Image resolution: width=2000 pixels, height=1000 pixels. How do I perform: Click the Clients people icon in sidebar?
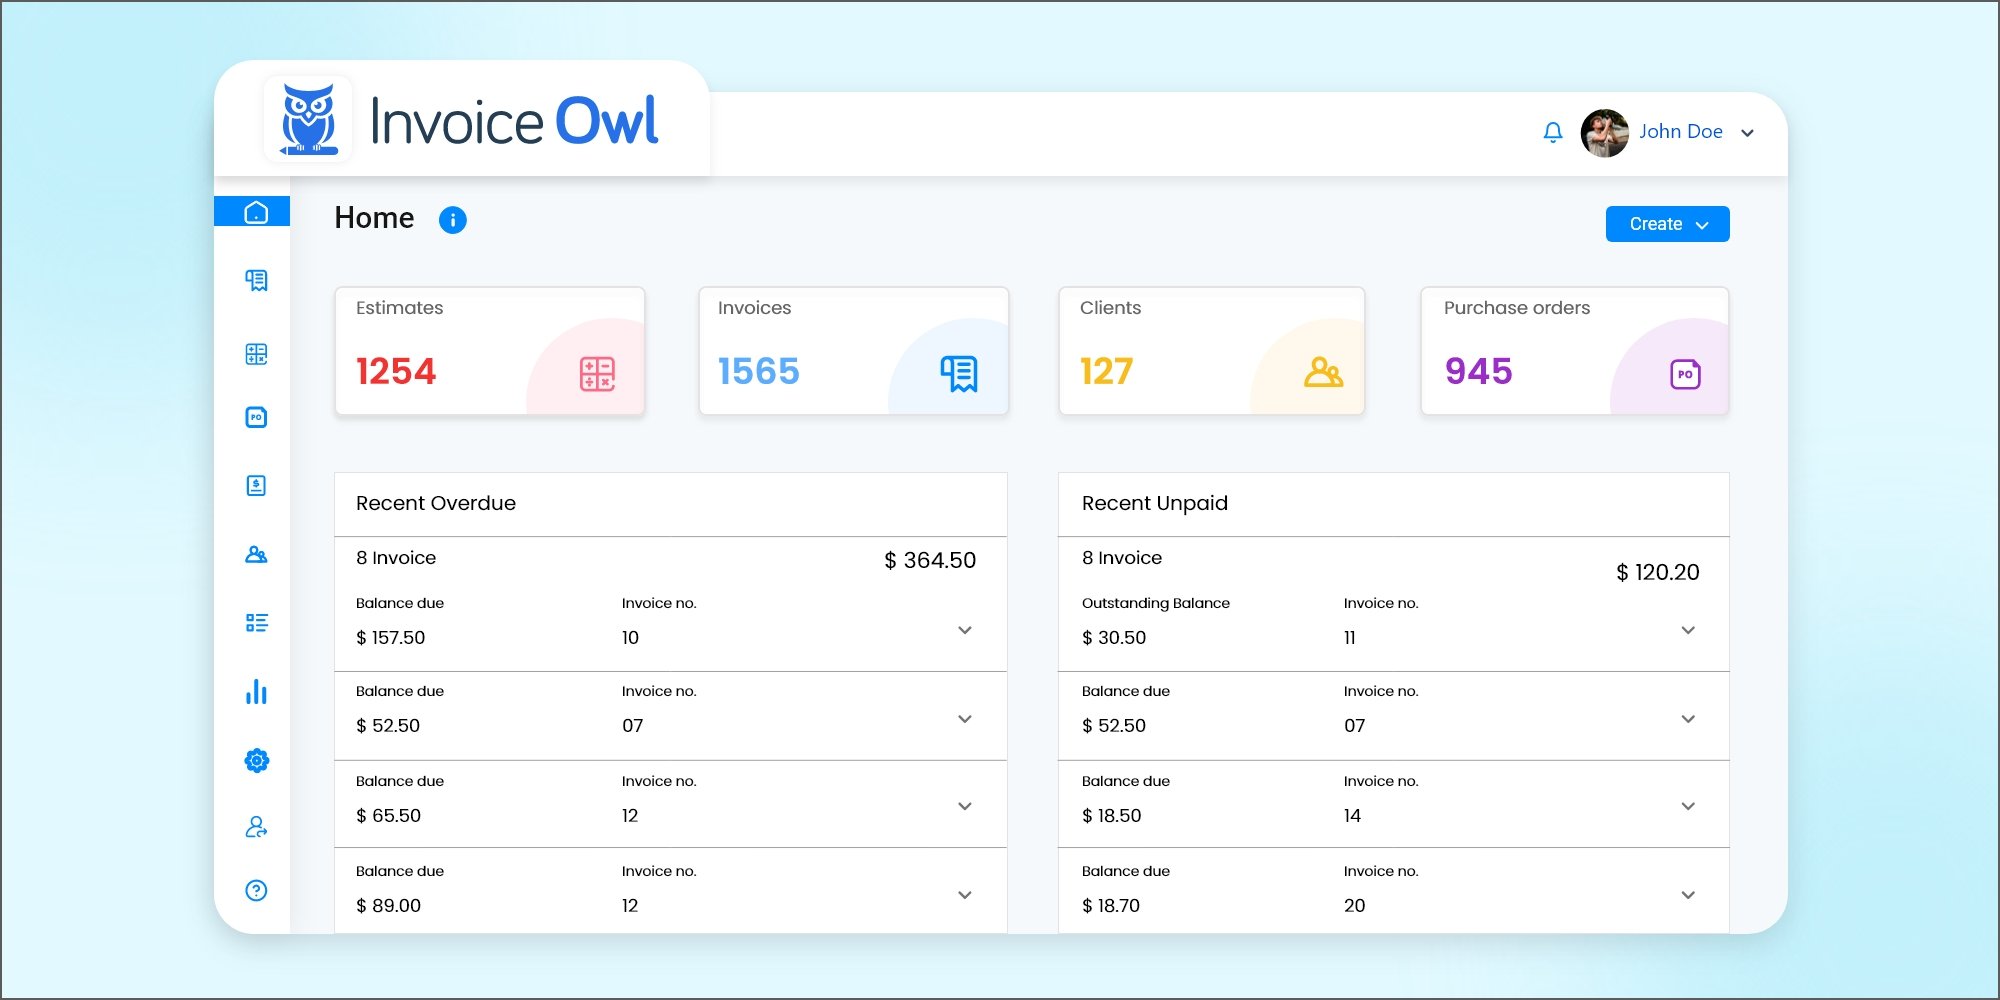point(256,555)
